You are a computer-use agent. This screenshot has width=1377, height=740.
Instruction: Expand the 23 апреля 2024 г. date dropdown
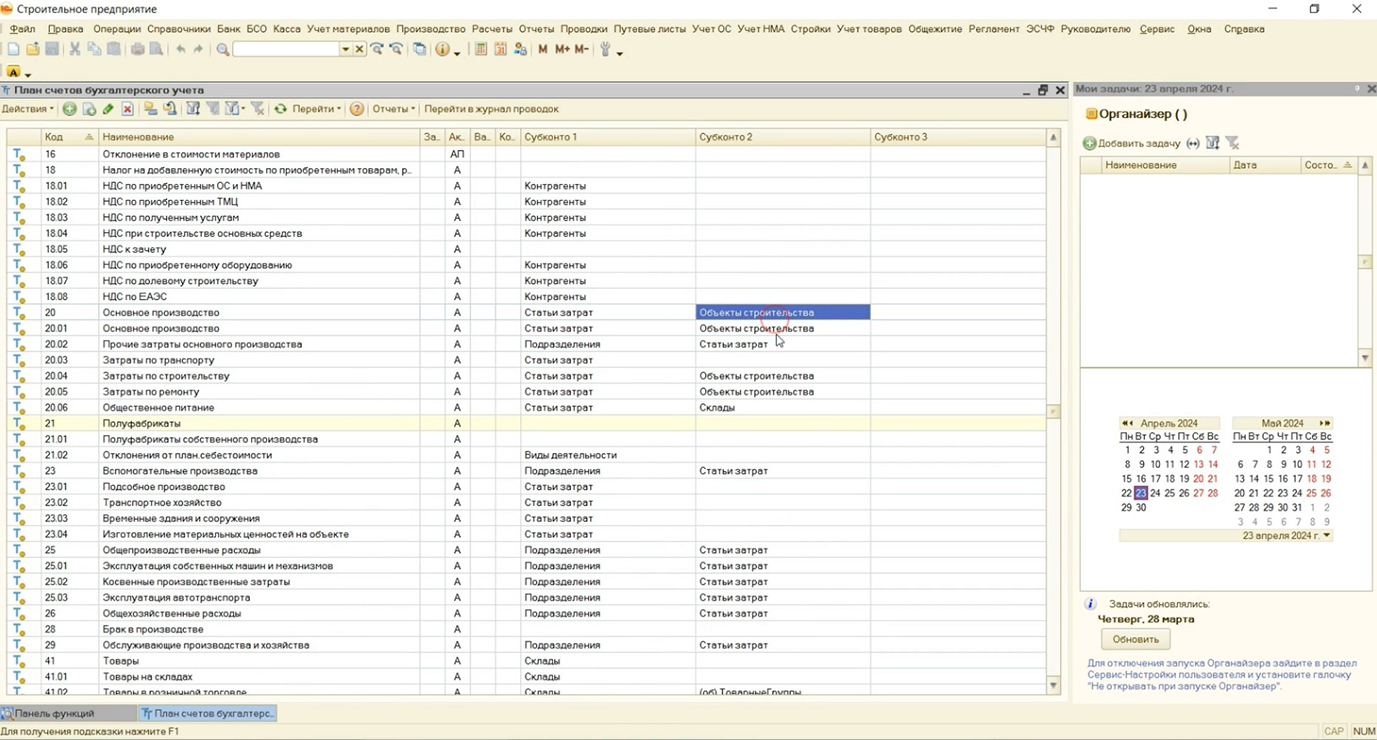[1327, 536]
